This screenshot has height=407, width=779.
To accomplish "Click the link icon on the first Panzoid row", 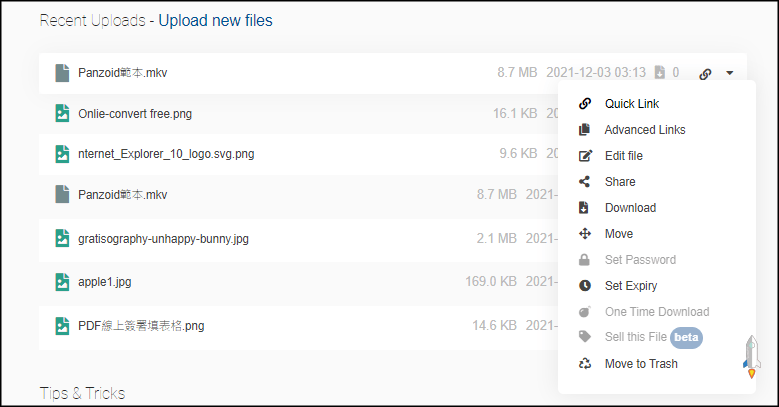I will (x=705, y=73).
